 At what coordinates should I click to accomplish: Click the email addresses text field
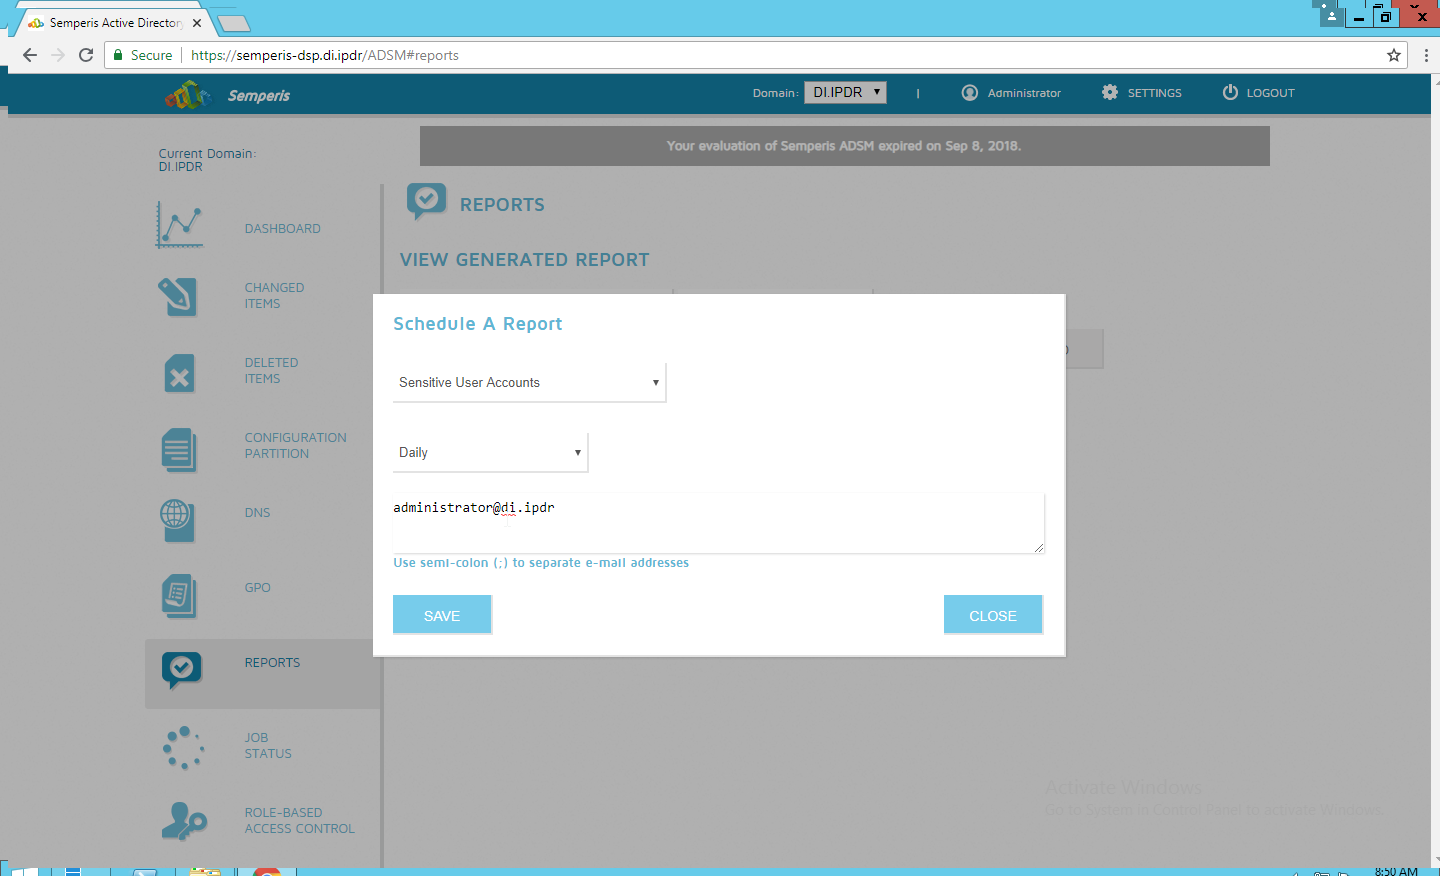point(718,523)
